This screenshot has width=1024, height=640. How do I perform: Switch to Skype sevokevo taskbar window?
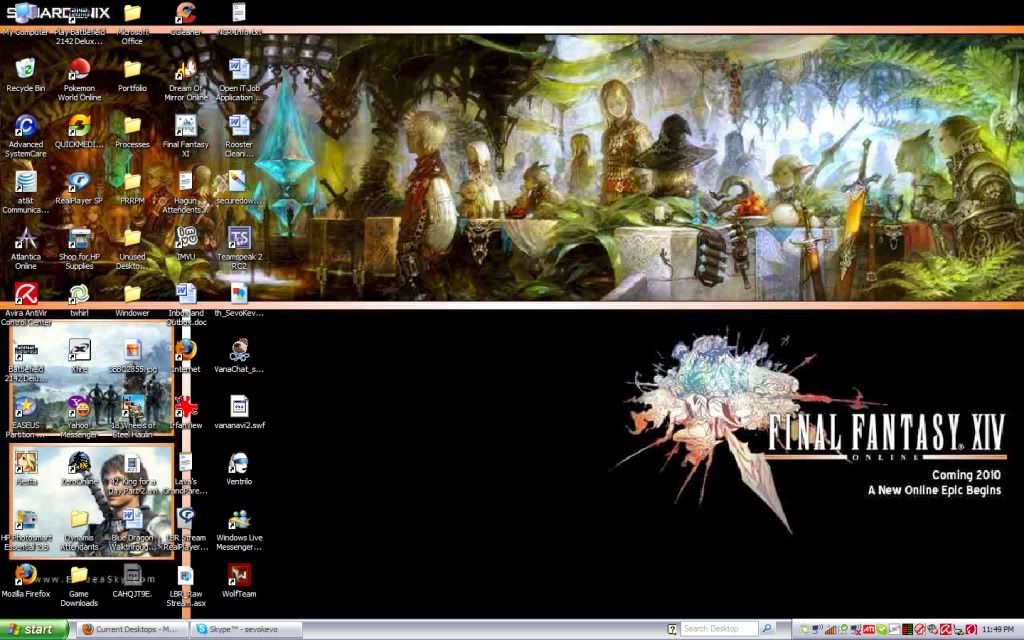(x=246, y=630)
